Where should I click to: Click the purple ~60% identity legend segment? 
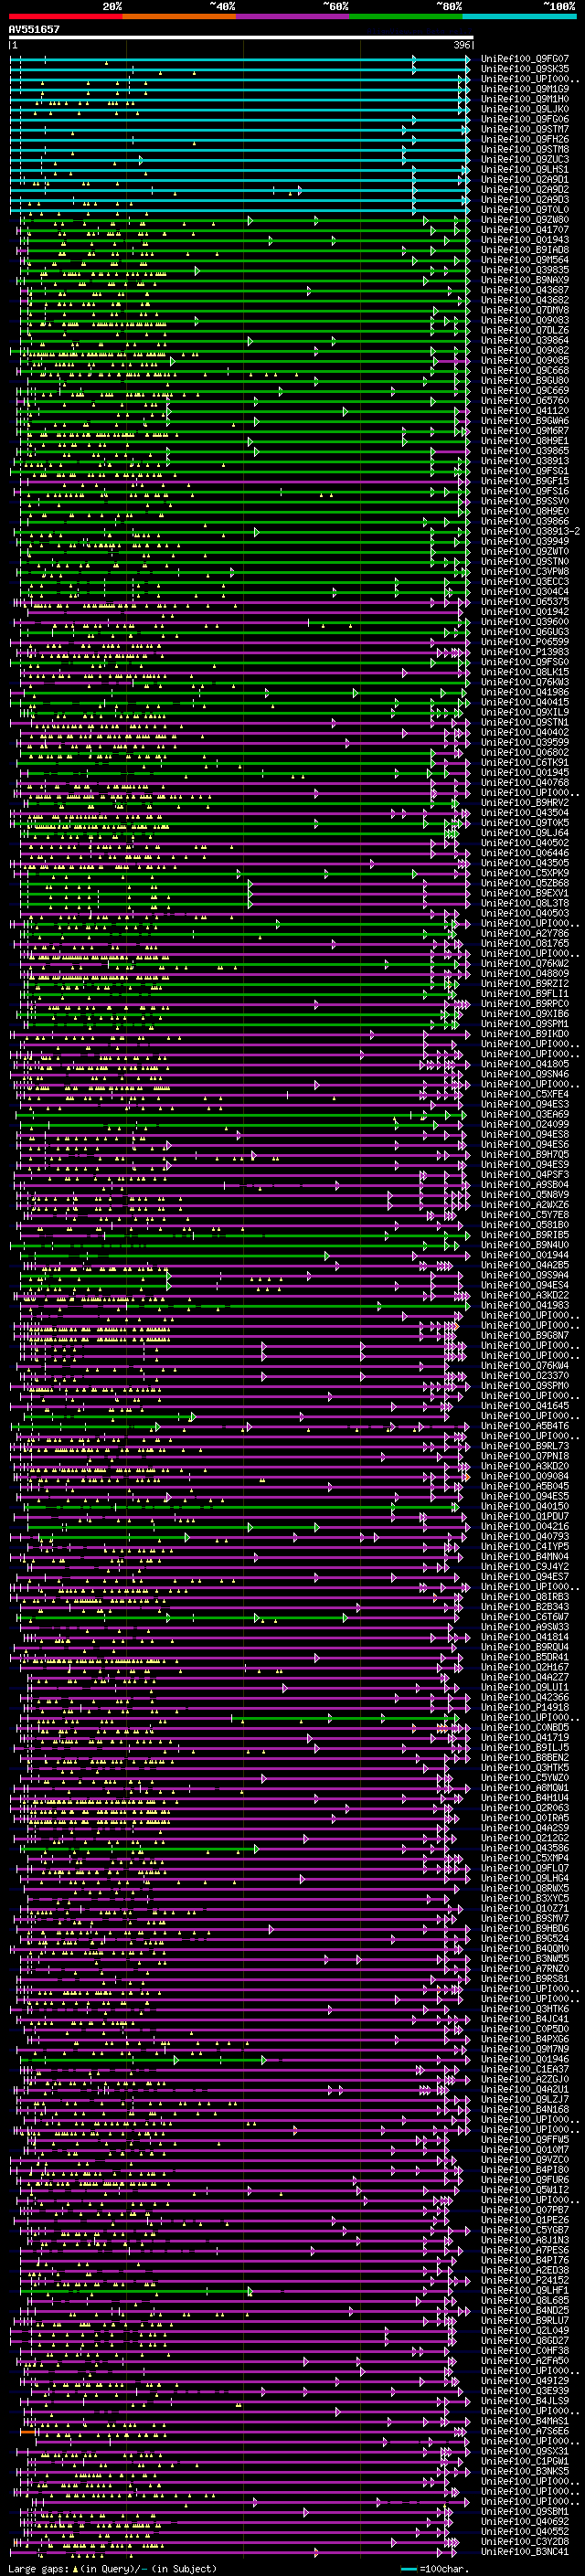point(292,16)
